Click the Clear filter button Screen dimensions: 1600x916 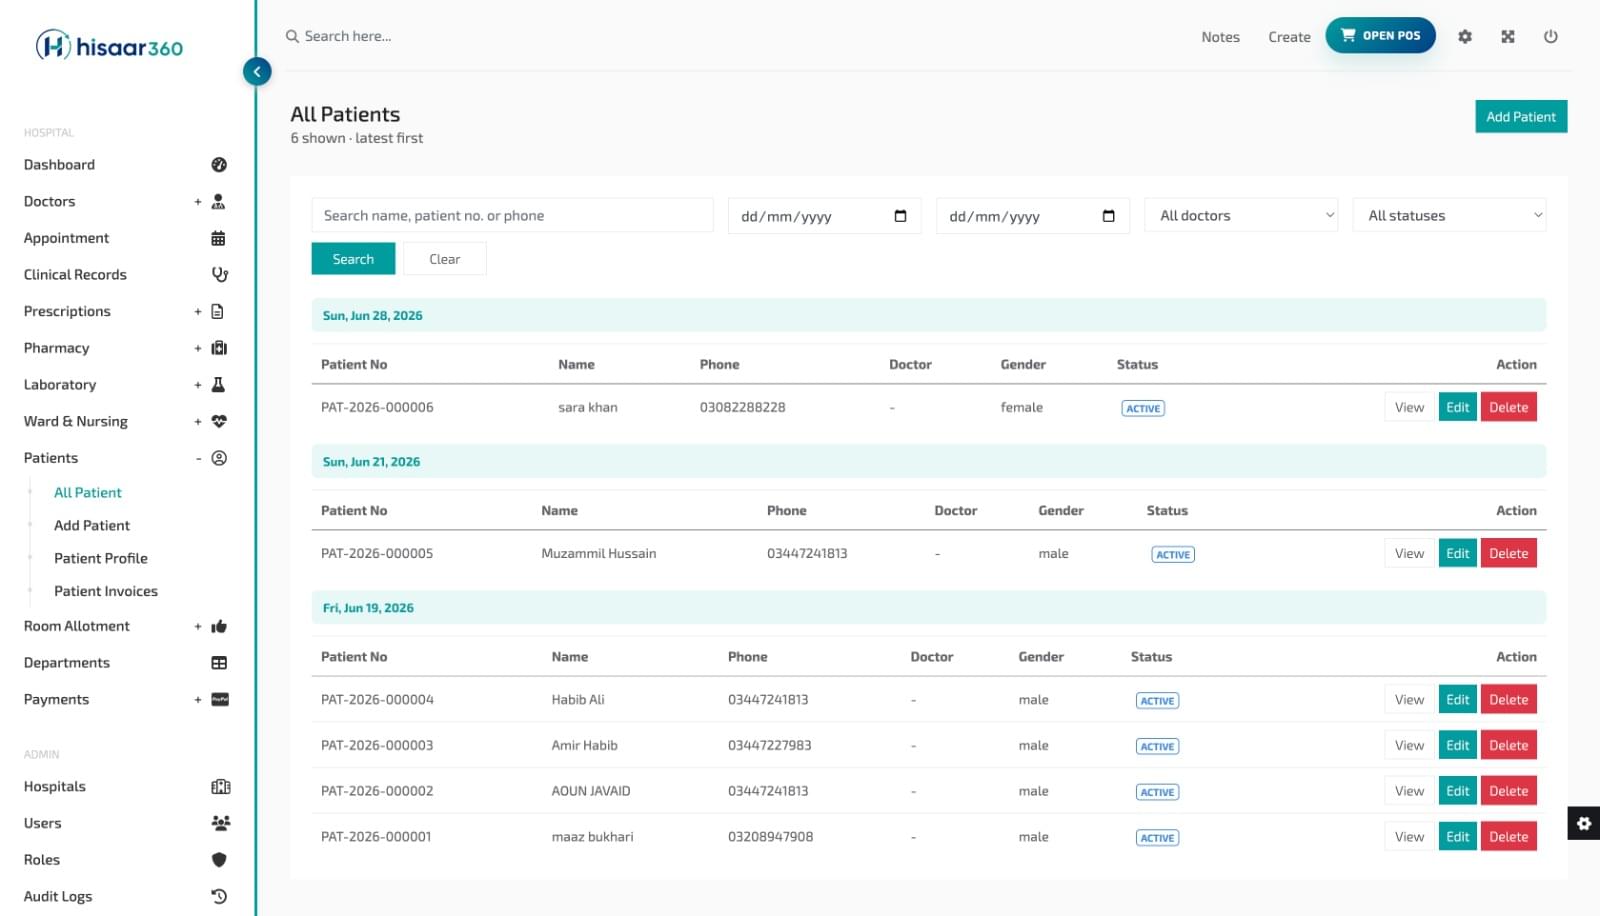pos(445,259)
